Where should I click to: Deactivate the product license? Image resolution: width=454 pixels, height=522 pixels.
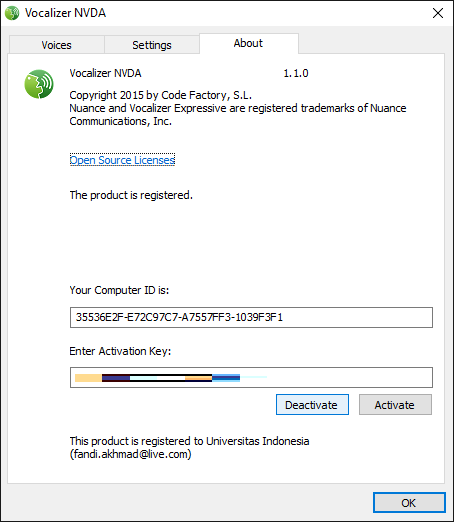[x=312, y=405]
